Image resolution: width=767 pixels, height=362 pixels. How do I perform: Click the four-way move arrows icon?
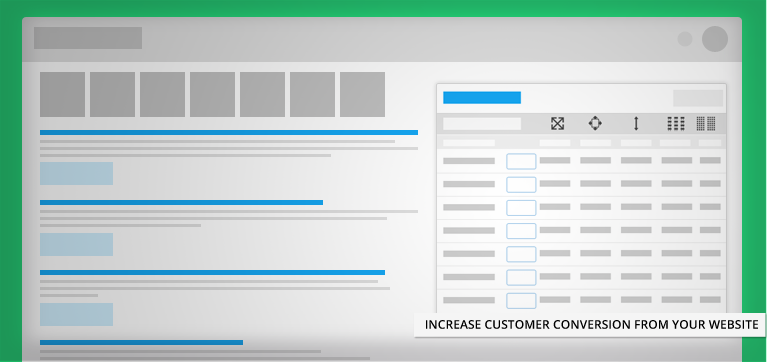tap(595, 123)
